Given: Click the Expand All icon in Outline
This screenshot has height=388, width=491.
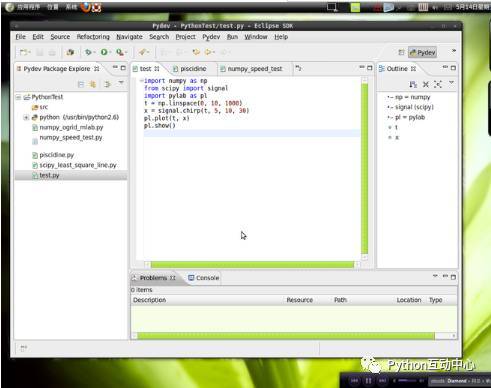Looking at the screenshot, I should tap(438, 84).
